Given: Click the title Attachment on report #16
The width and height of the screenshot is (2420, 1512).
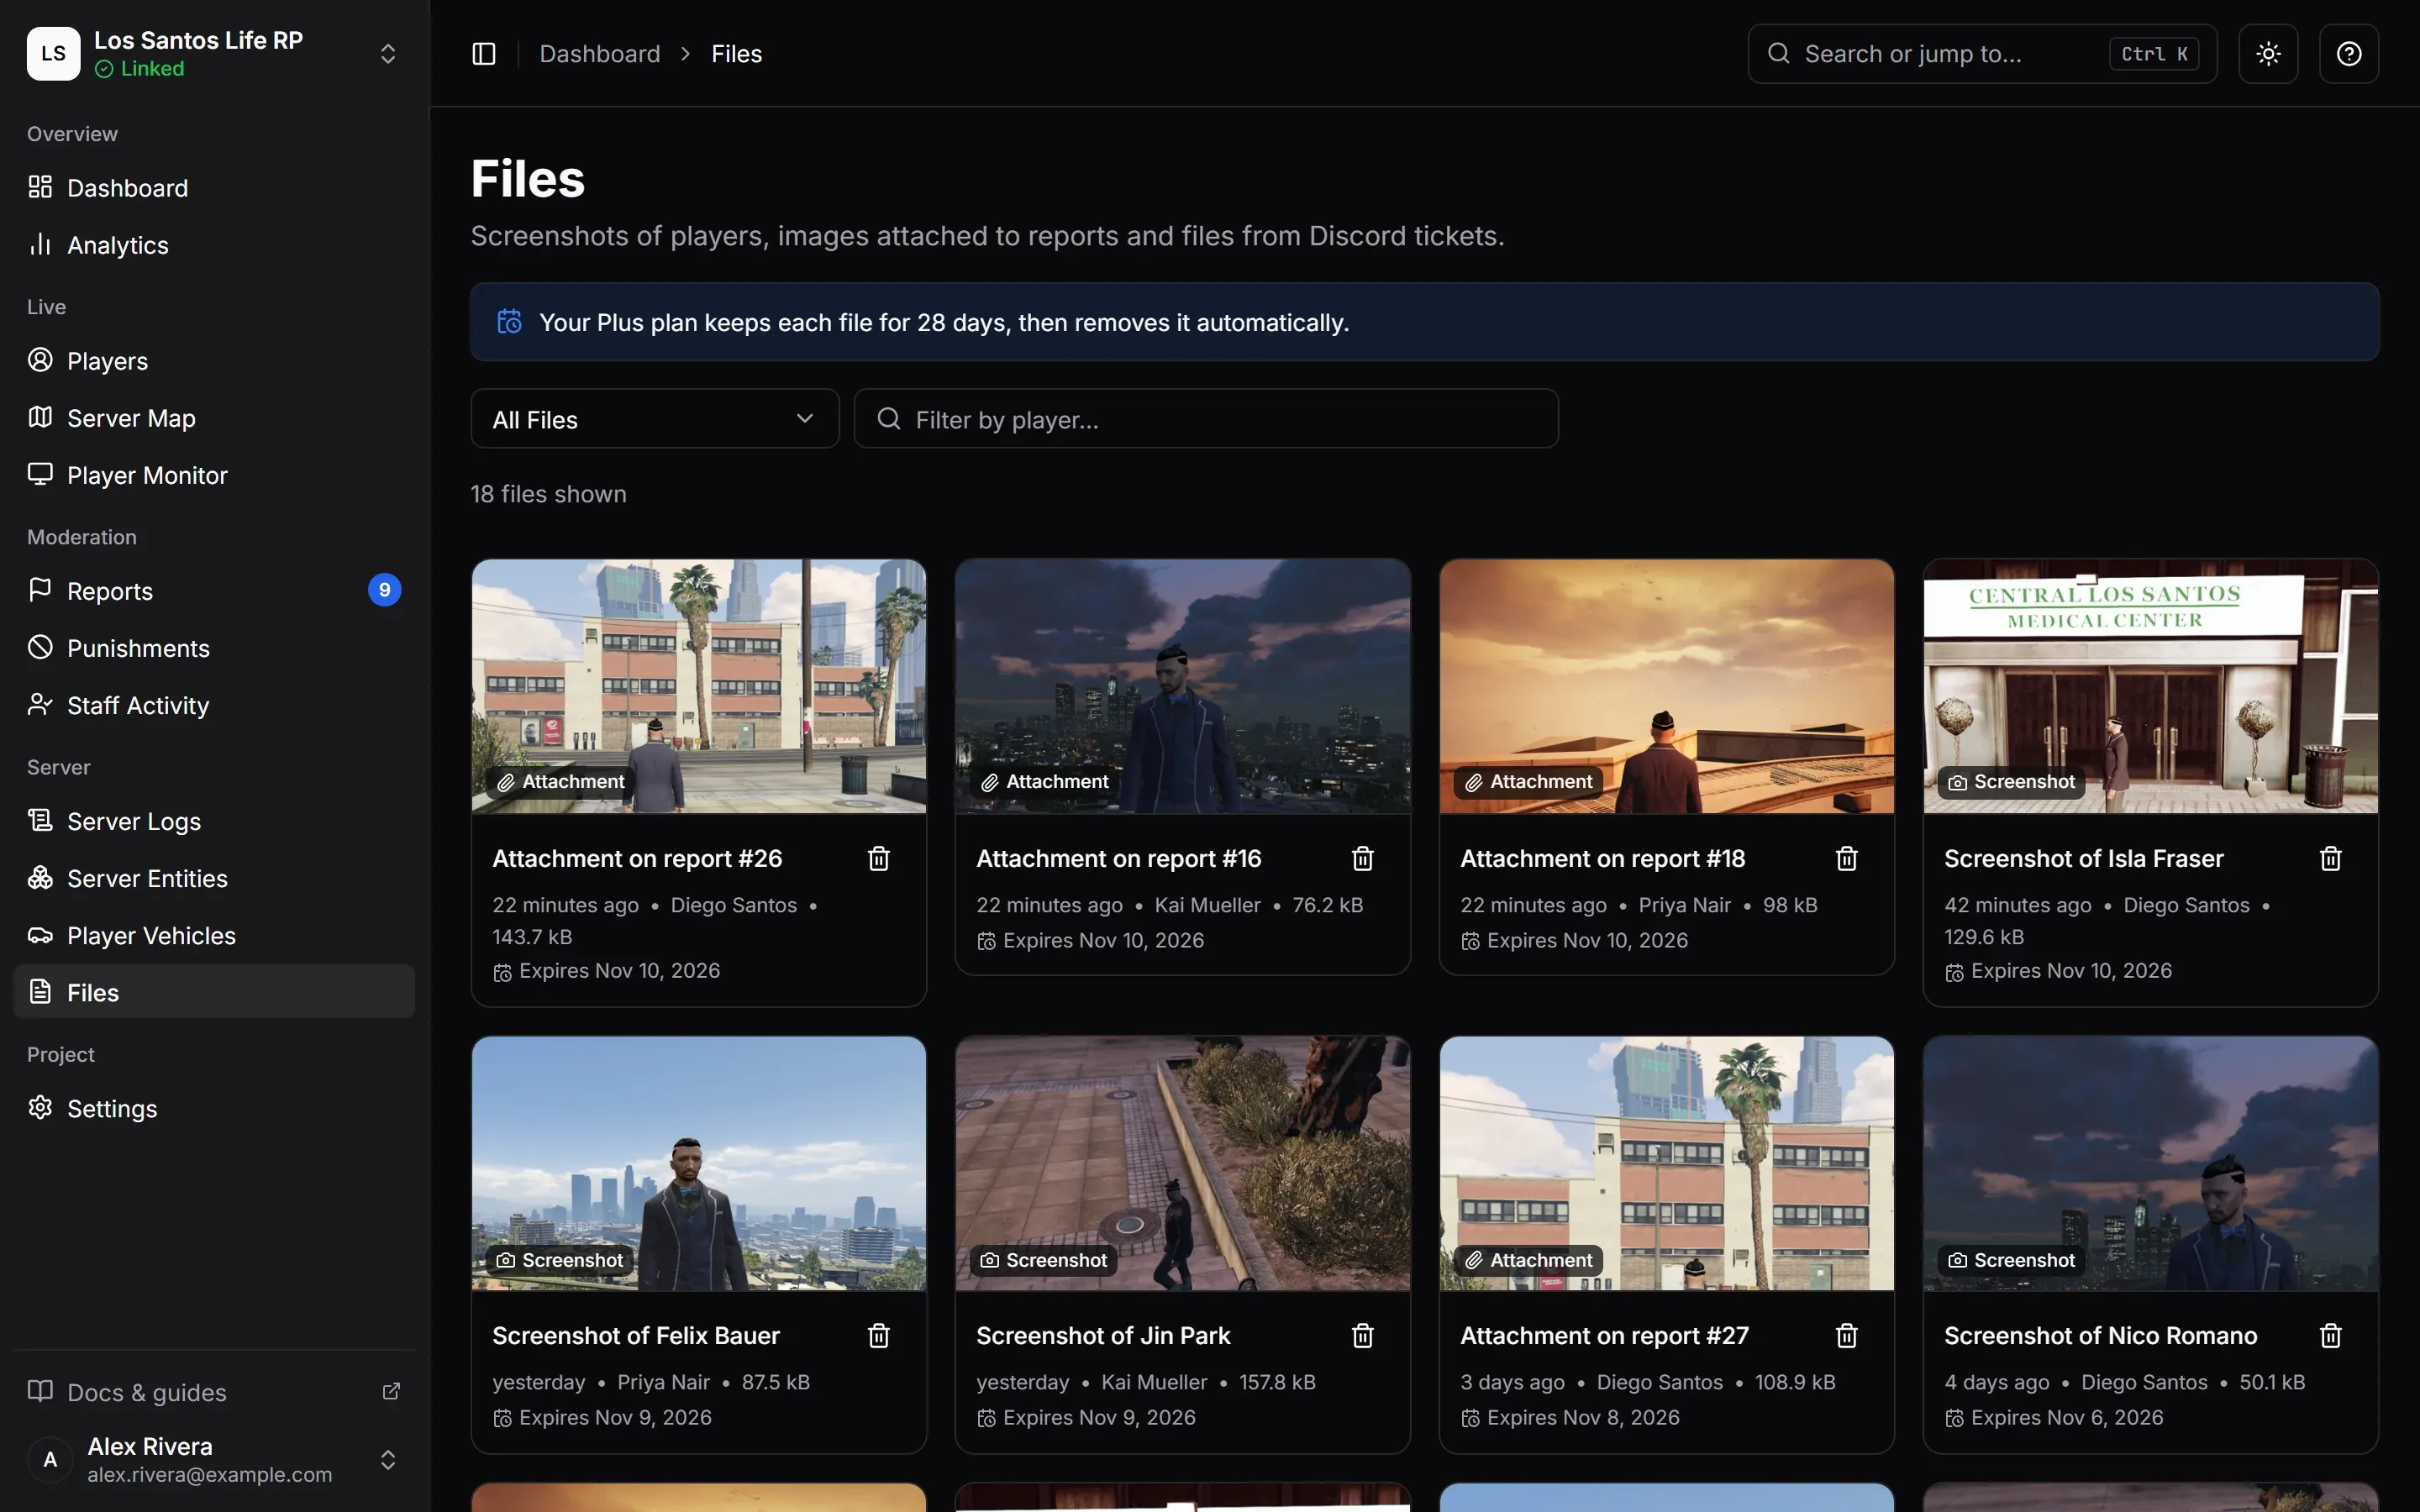Looking at the screenshot, I should [1119, 859].
